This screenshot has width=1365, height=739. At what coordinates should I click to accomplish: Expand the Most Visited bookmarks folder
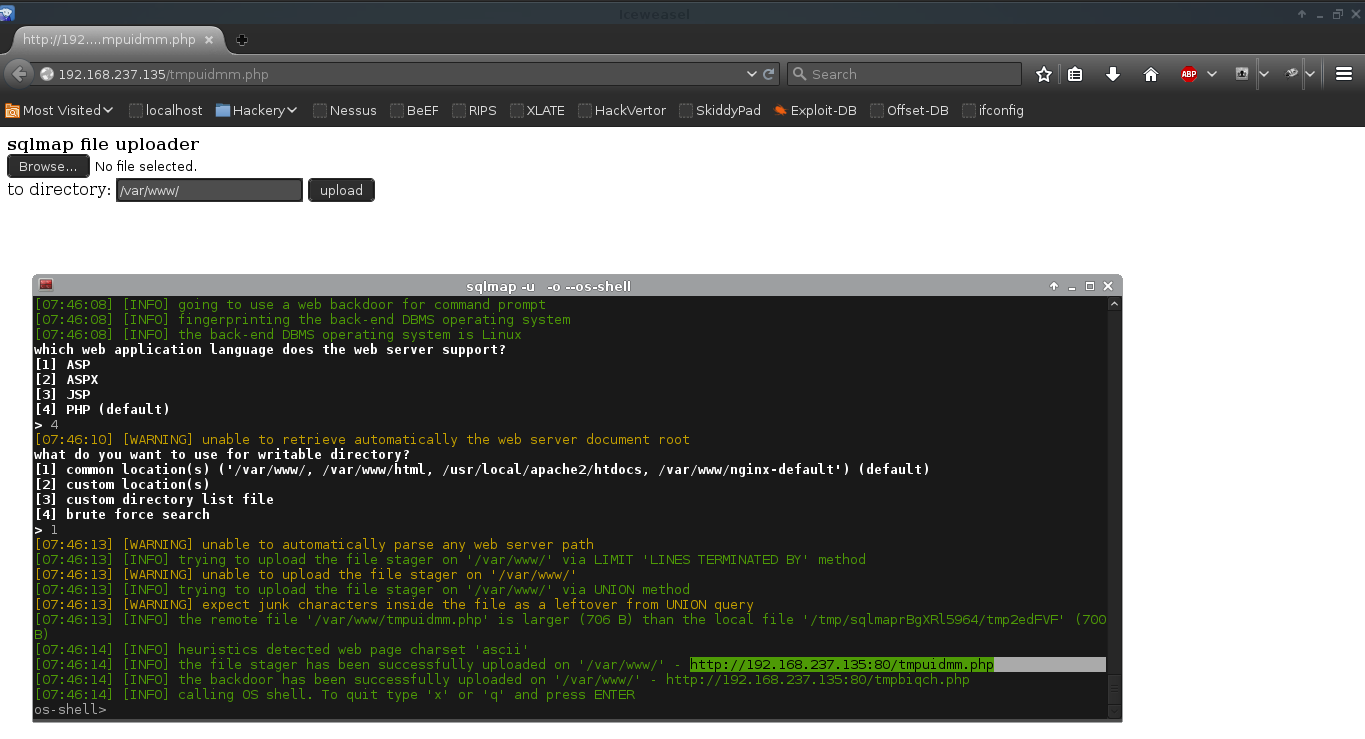(x=60, y=110)
